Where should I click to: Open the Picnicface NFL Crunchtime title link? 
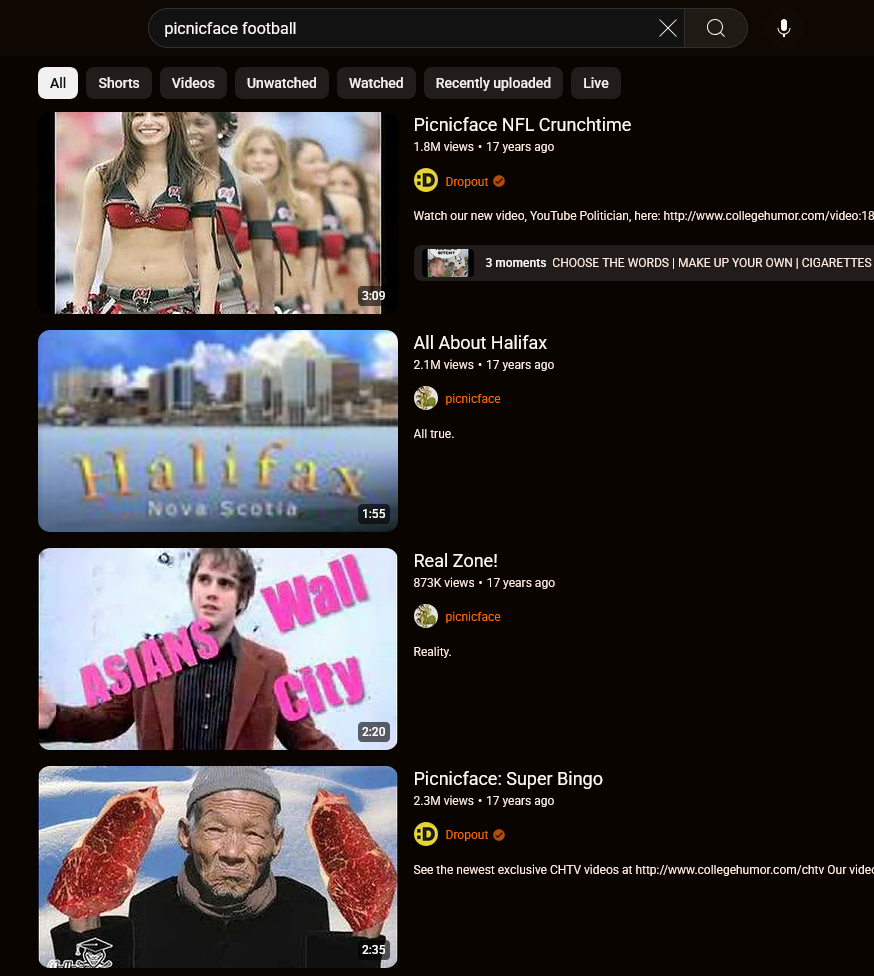coord(522,124)
